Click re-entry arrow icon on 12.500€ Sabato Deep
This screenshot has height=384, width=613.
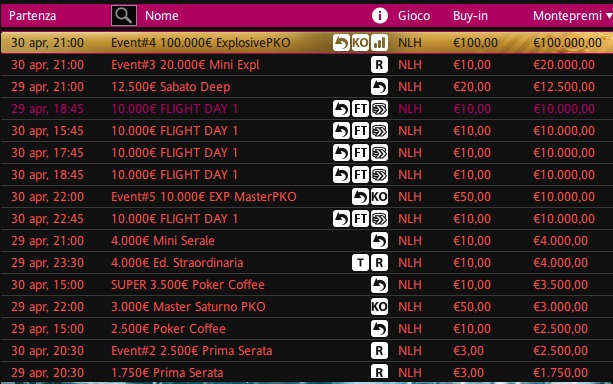[379, 87]
